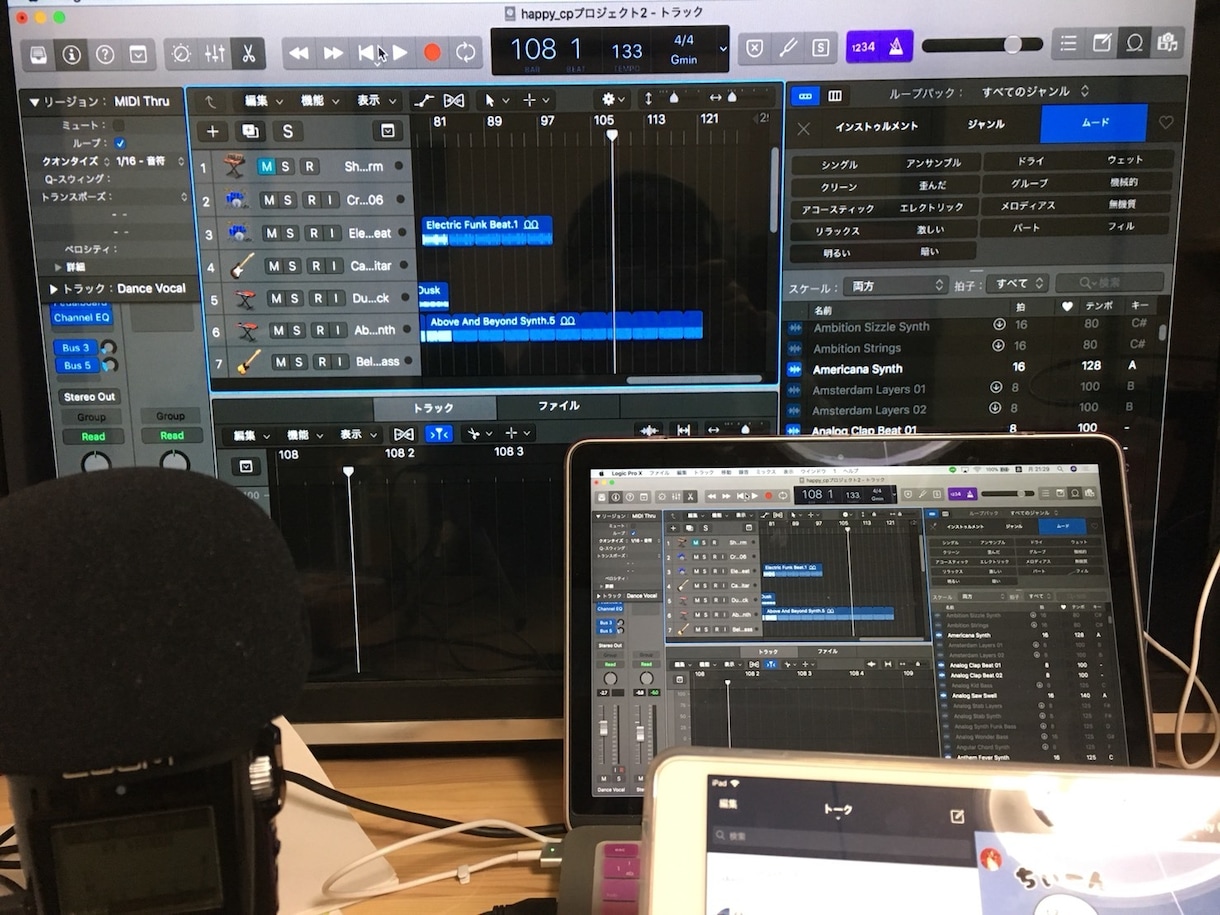This screenshot has height=915, width=1220.
Task: Select the ムード loop tab
Action: [x=1094, y=124]
